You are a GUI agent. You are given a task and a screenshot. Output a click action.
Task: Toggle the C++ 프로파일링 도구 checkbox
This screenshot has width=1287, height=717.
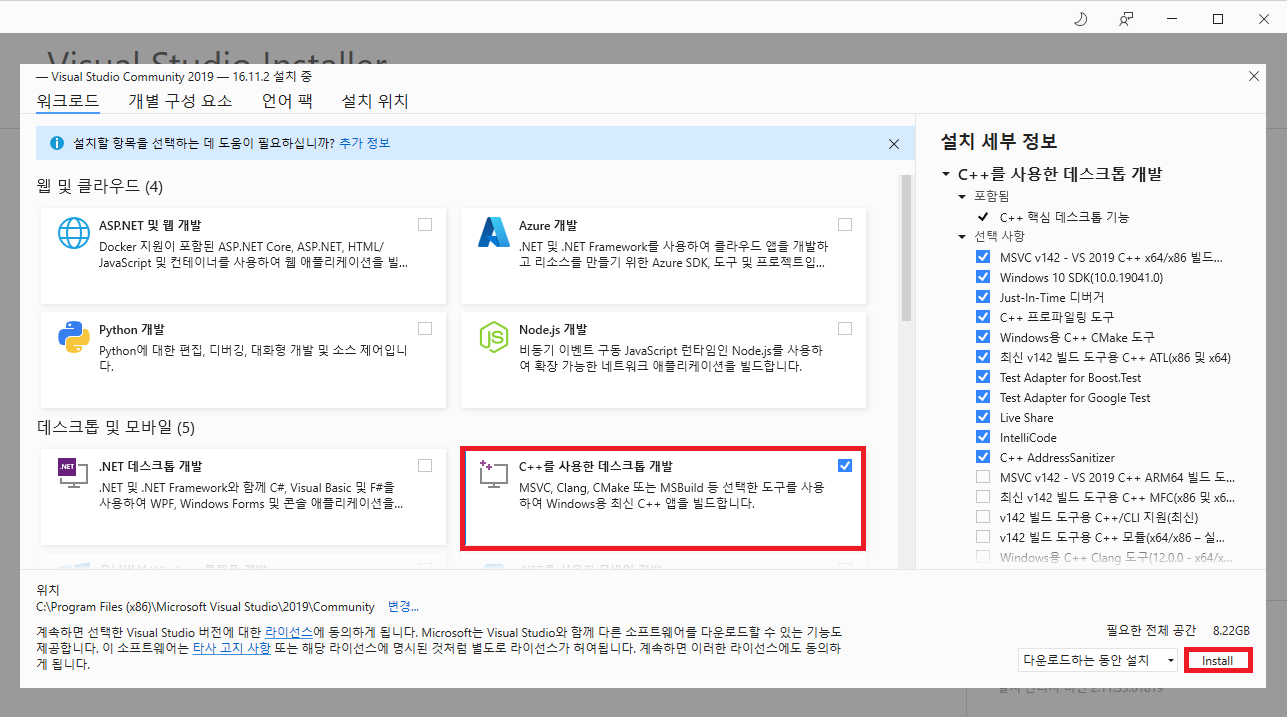pyautogui.click(x=983, y=317)
